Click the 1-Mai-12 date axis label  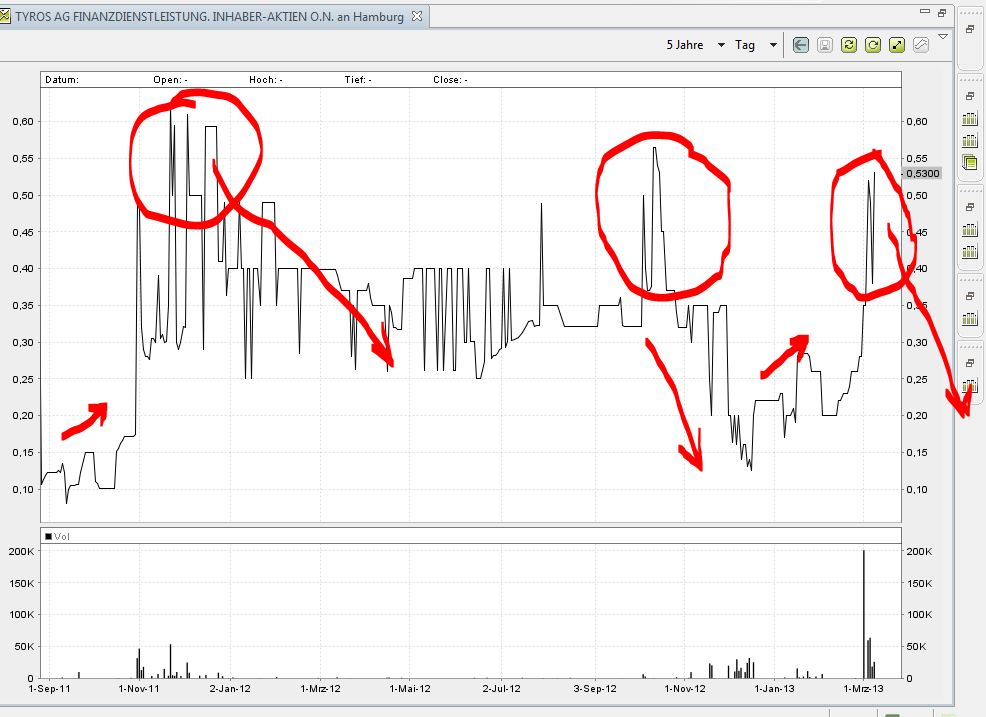pyautogui.click(x=410, y=689)
